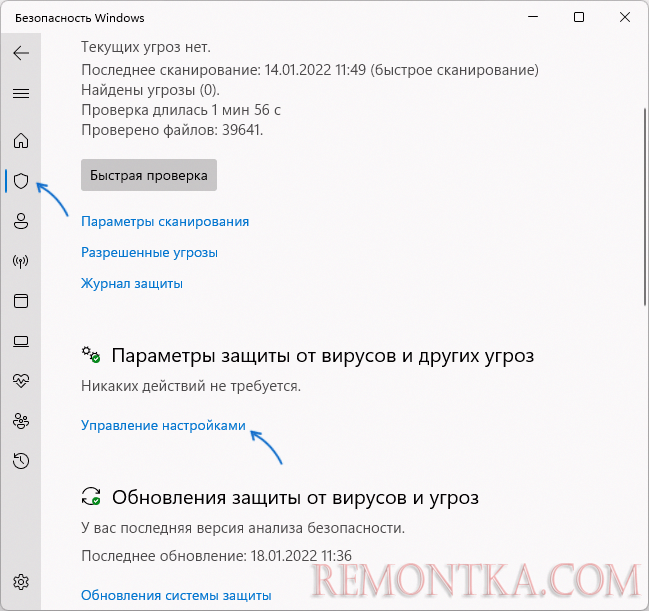Open Журнал защиты link

(x=132, y=284)
